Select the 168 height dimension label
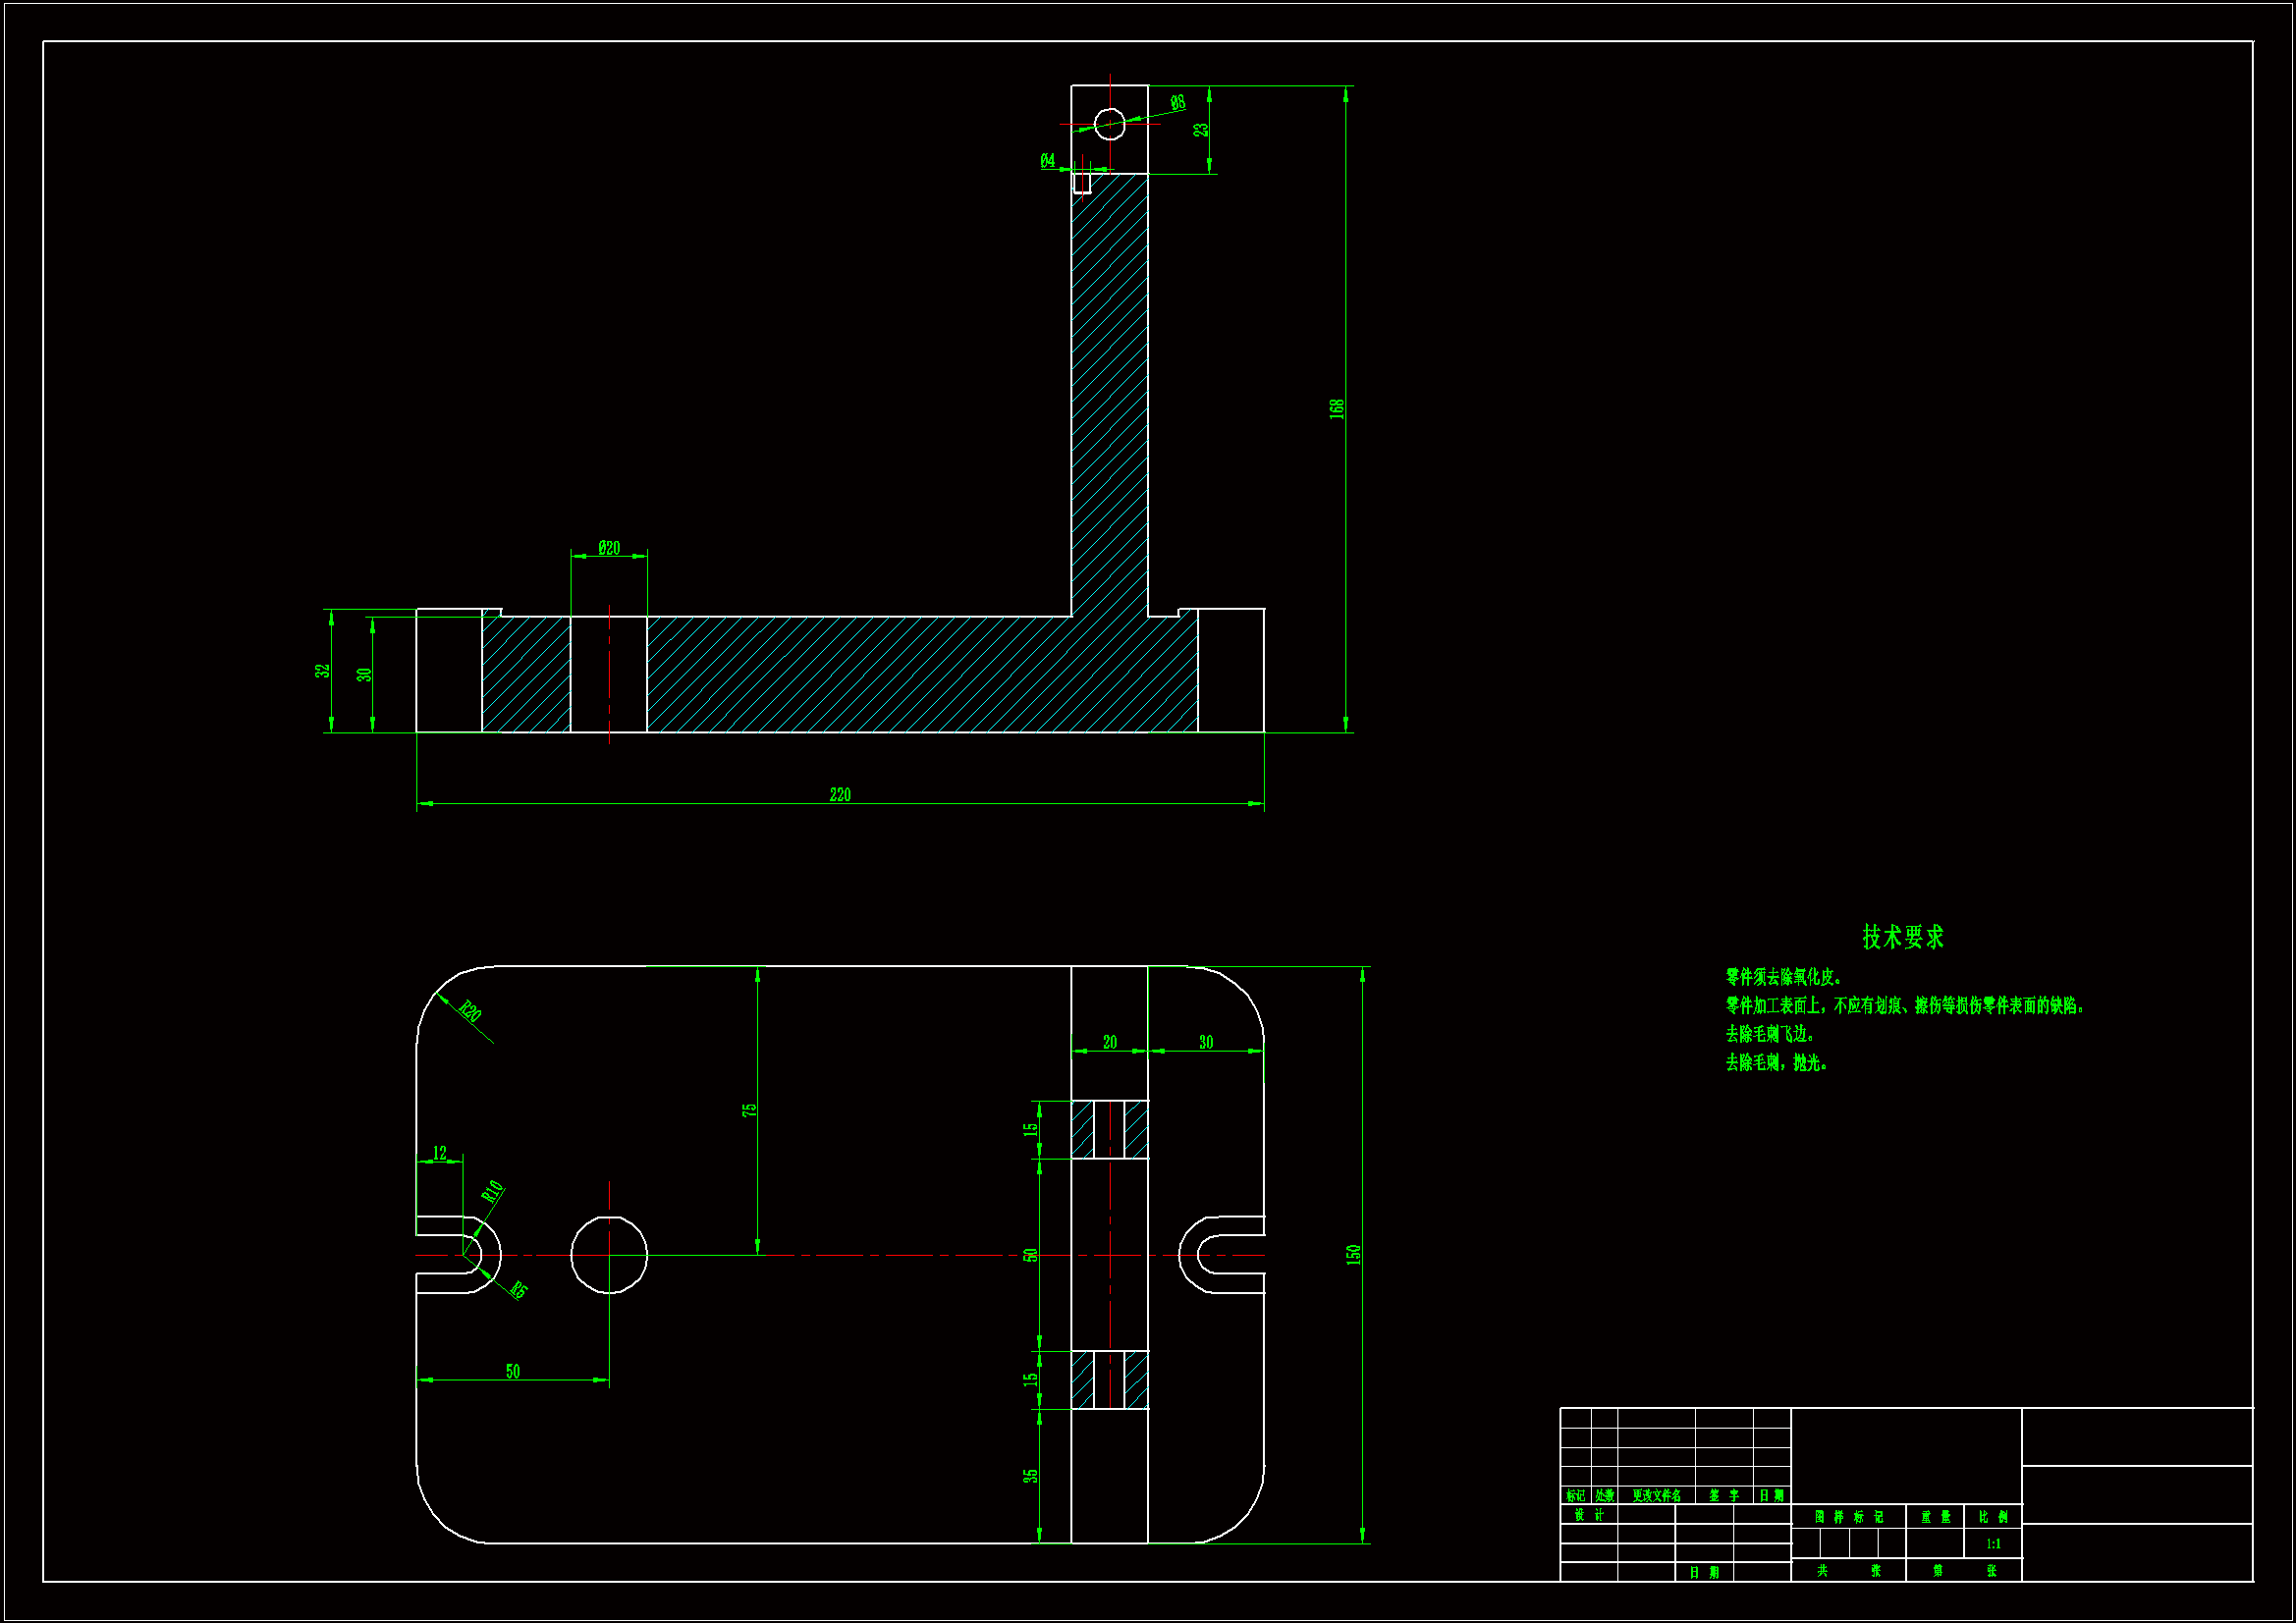The width and height of the screenshot is (2296, 1623). (1336, 408)
